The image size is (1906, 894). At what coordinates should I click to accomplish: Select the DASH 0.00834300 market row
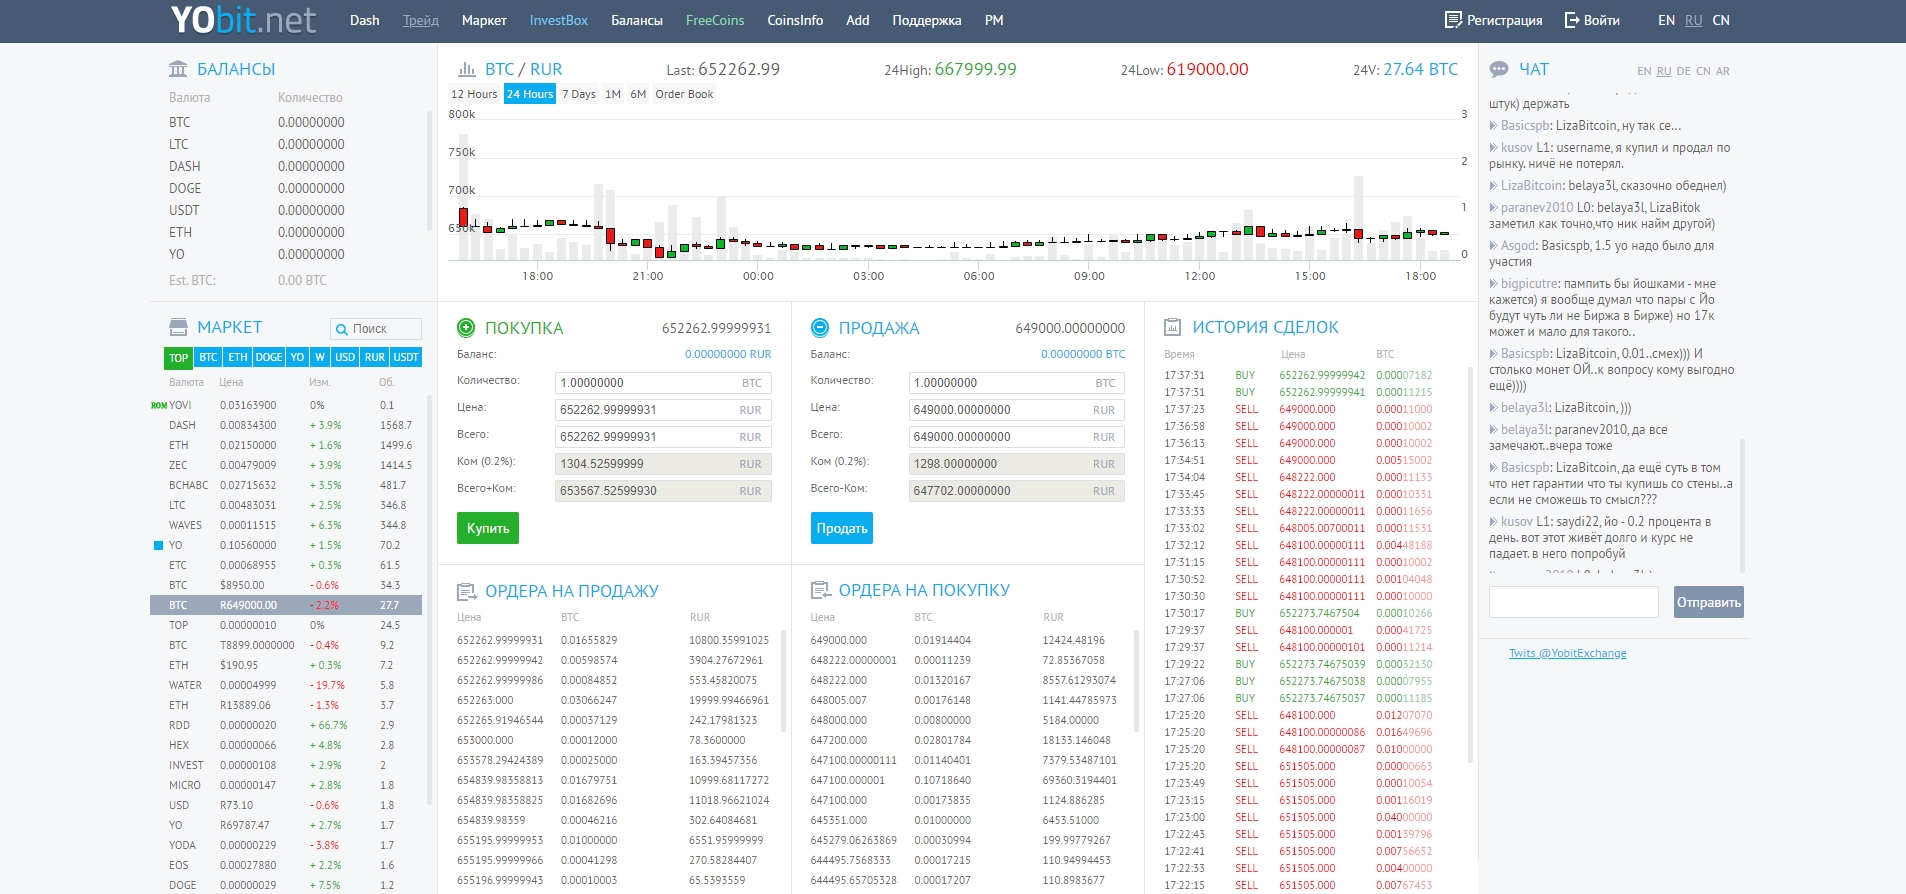(x=286, y=425)
